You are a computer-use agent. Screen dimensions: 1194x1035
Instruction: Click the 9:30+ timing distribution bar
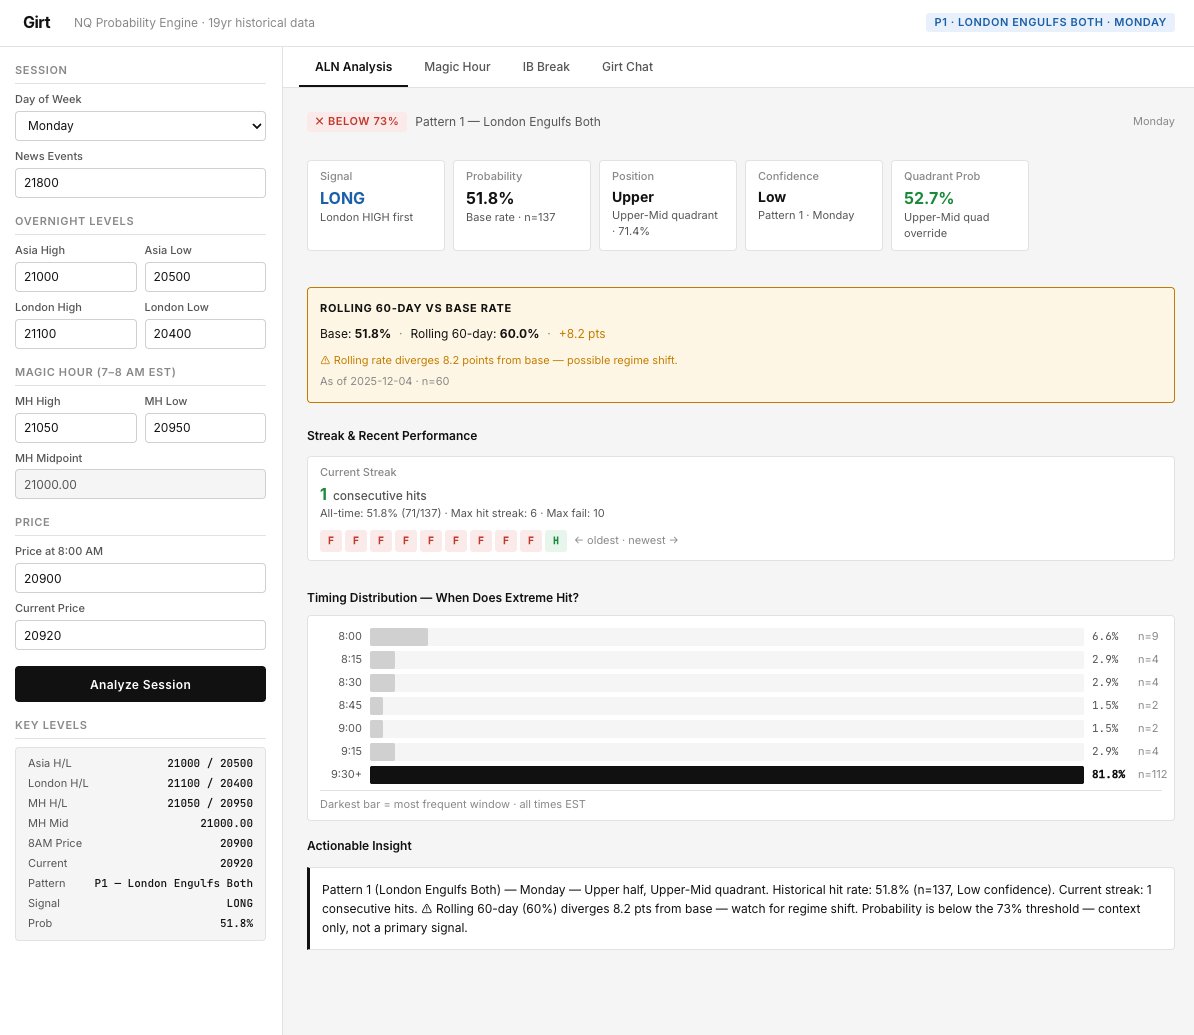(x=726, y=775)
